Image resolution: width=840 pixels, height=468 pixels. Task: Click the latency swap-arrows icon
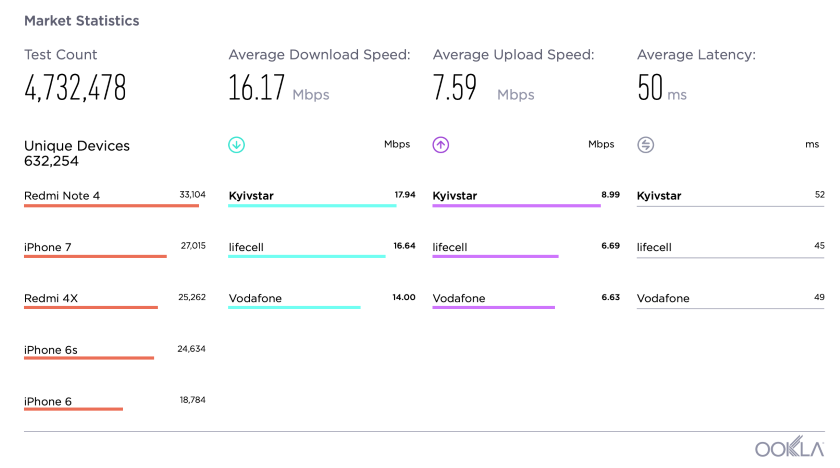click(645, 145)
